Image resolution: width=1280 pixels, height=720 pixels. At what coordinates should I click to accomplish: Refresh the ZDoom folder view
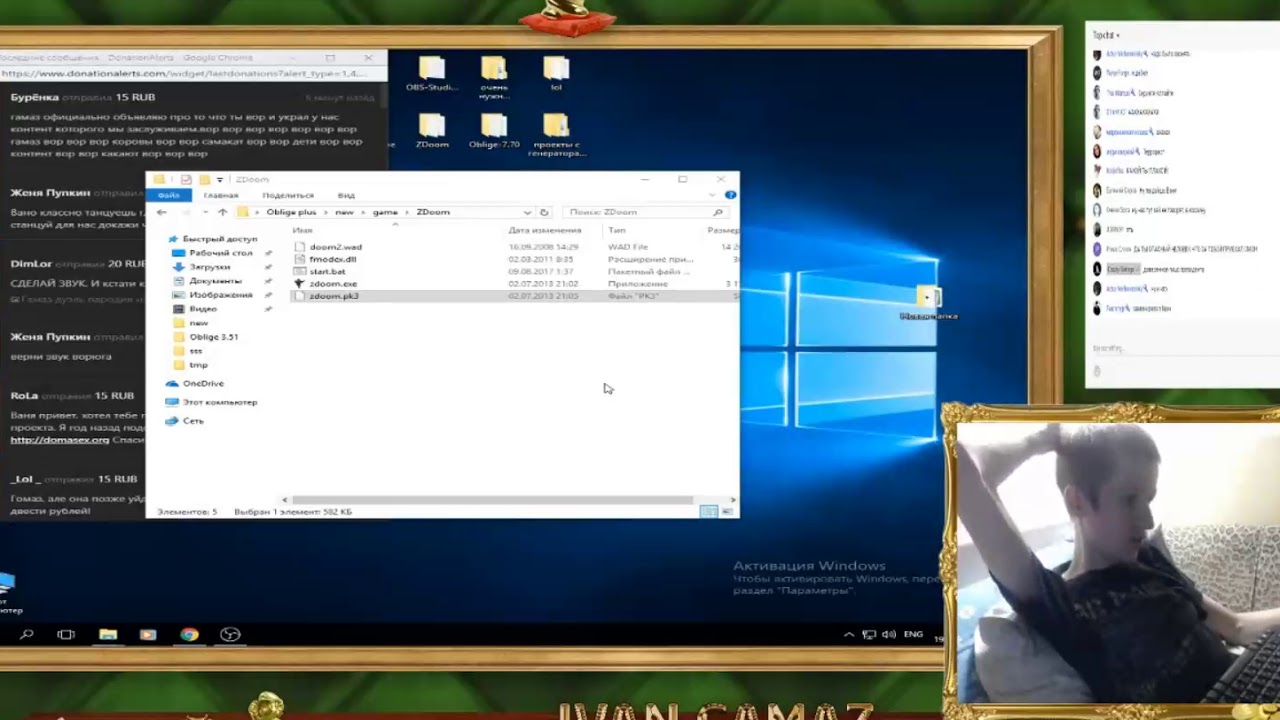pyautogui.click(x=544, y=212)
